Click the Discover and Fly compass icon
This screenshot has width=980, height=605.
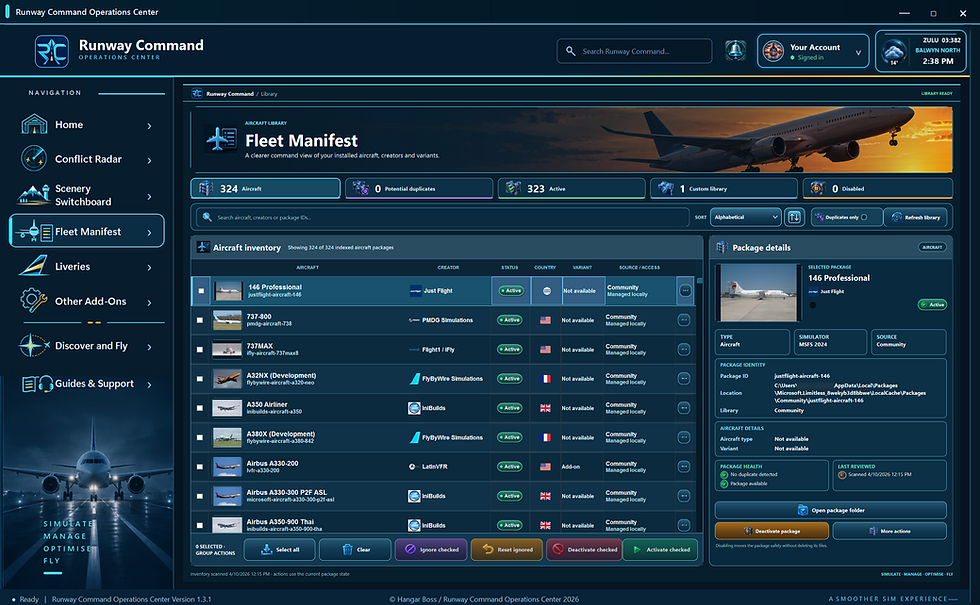[x=34, y=346]
